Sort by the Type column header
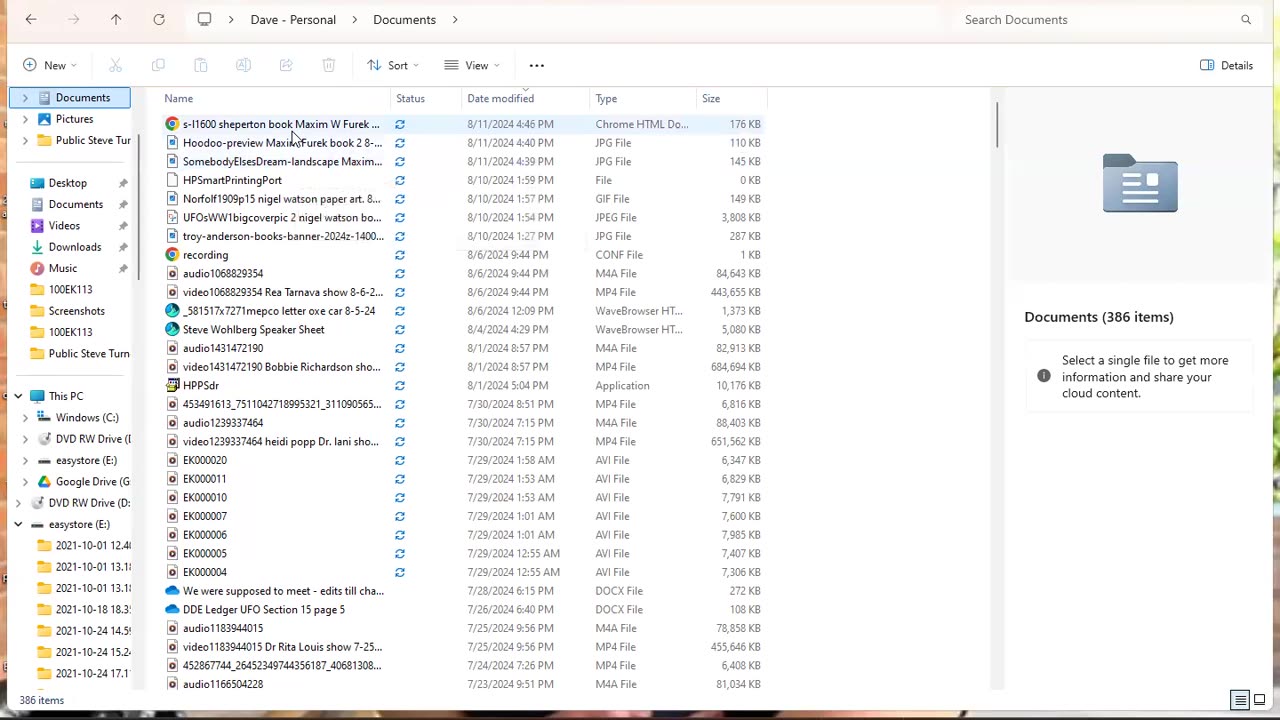Screen dimensions: 1280x720 coord(606,98)
